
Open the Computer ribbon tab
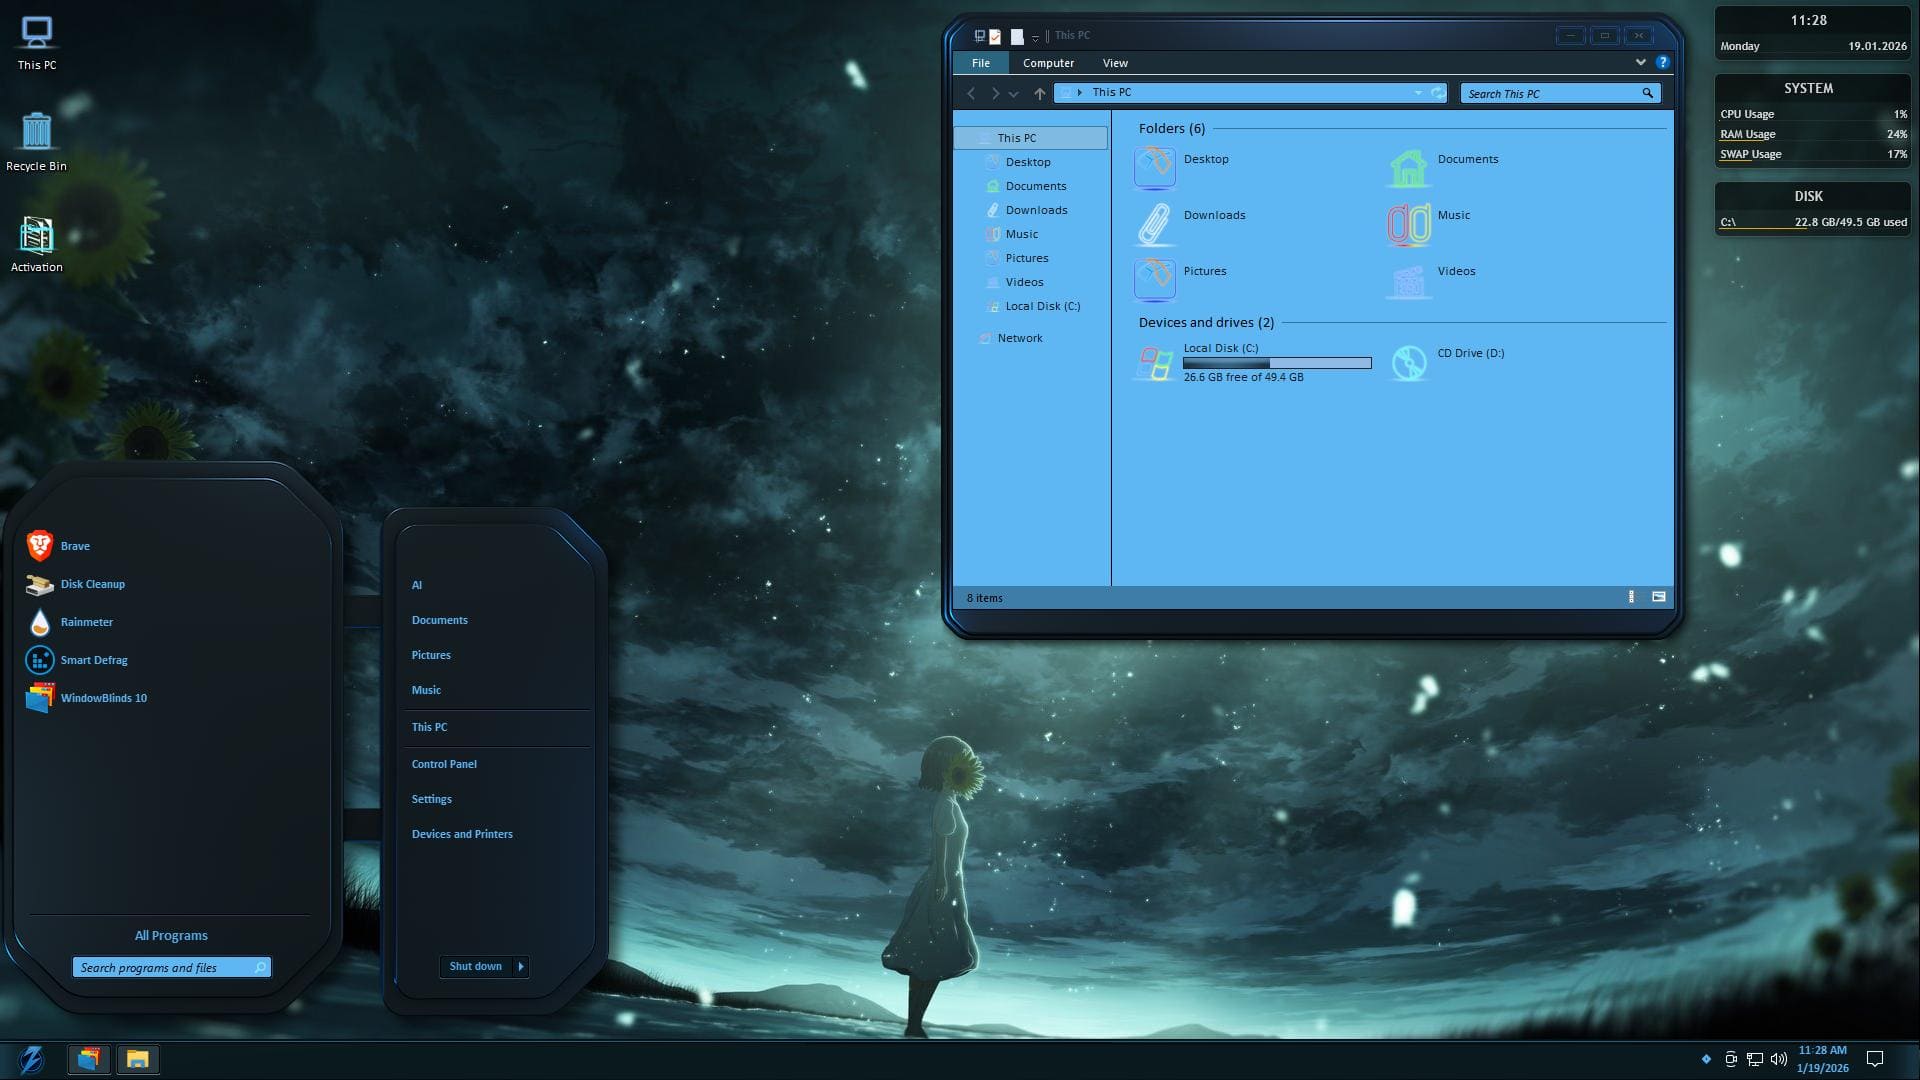click(x=1048, y=63)
